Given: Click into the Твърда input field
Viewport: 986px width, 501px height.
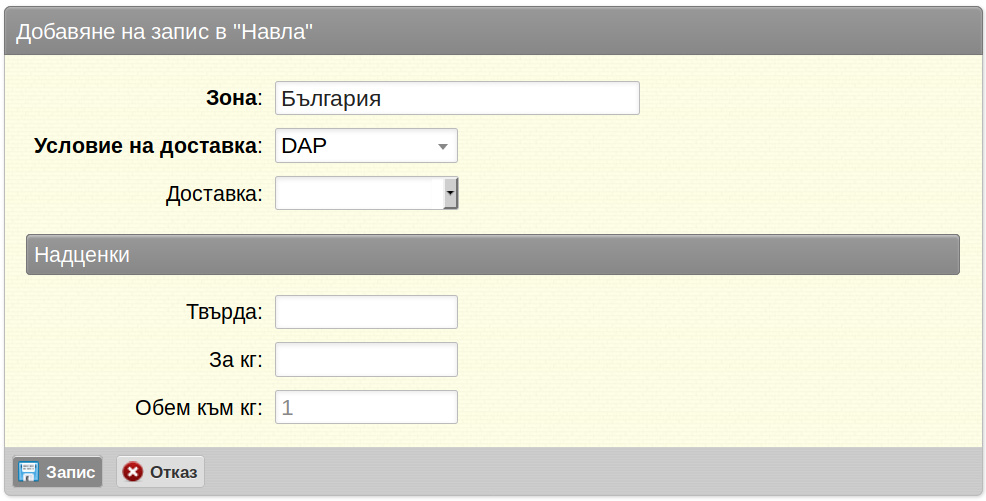Looking at the screenshot, I should pos(366,312).
